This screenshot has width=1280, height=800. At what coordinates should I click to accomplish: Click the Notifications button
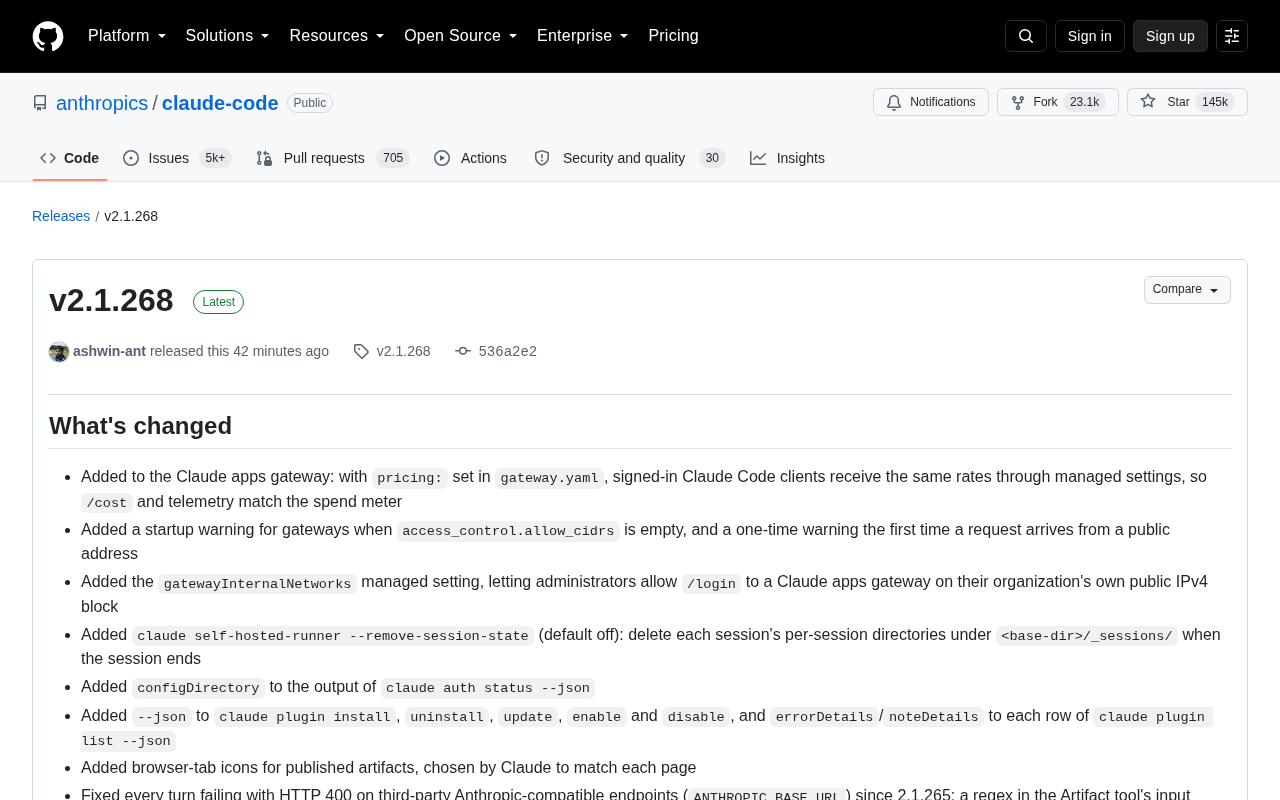pos(931,102)
